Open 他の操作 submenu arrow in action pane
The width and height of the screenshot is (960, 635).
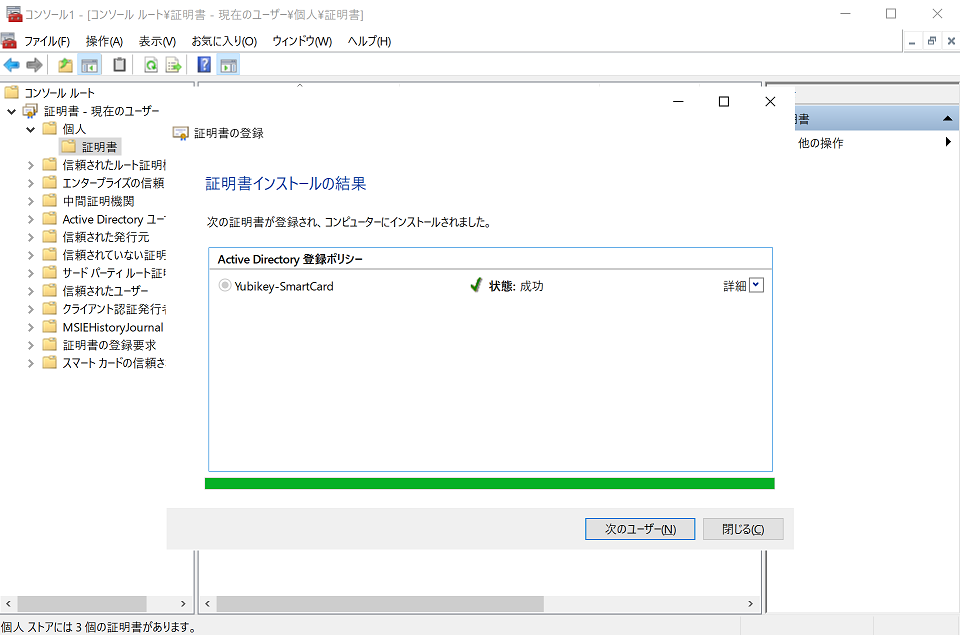point(947,143)
